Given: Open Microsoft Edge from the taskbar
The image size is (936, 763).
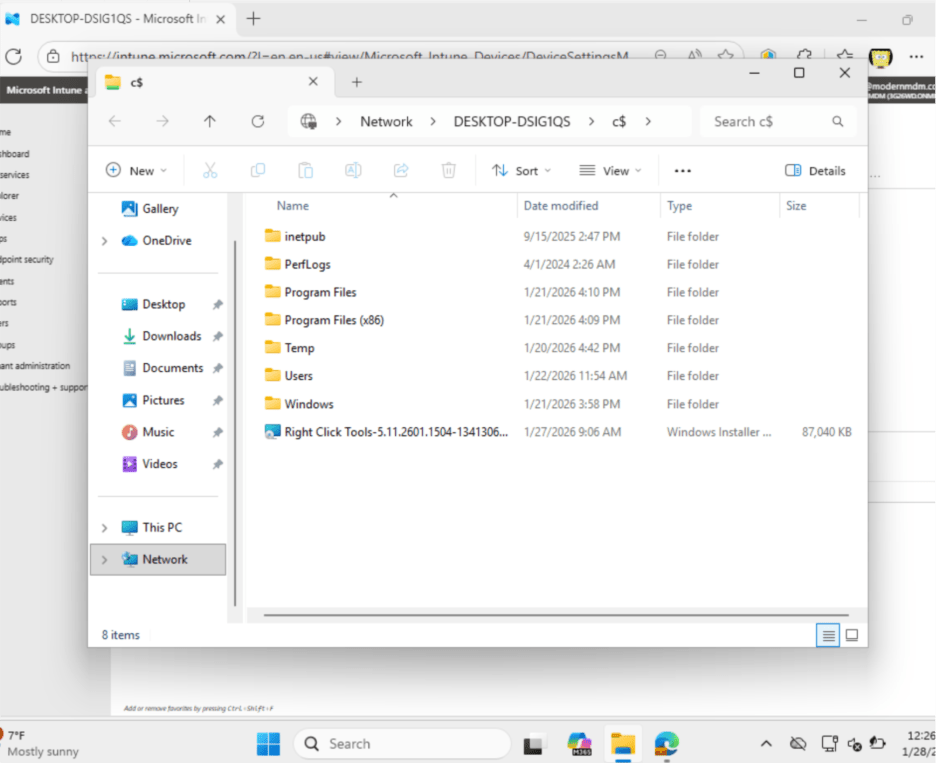Looking at the screenshot, I should [x=666, y=743].
